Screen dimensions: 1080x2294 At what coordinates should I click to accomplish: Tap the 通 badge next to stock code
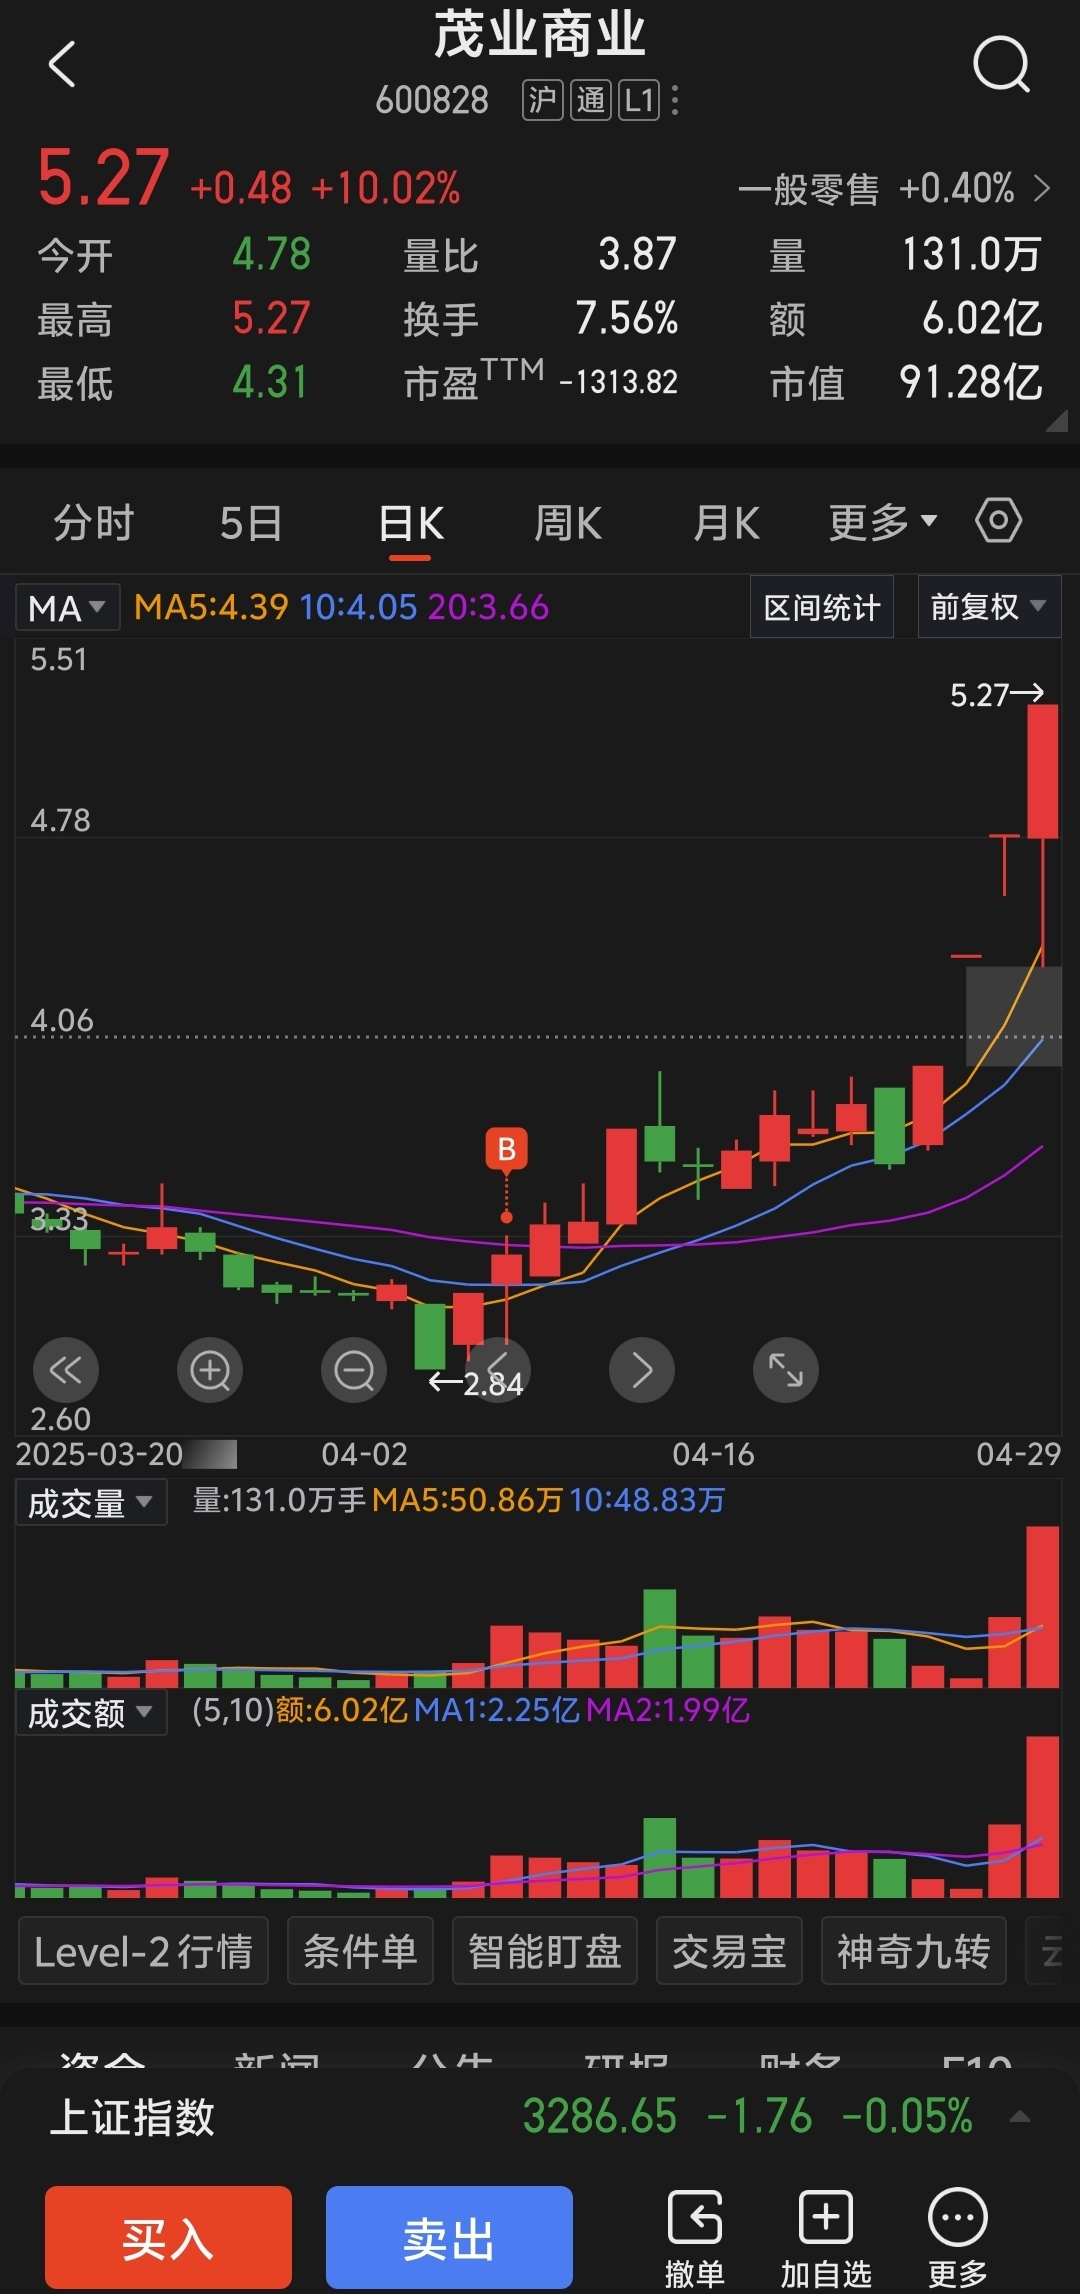[x=591, y=100]
